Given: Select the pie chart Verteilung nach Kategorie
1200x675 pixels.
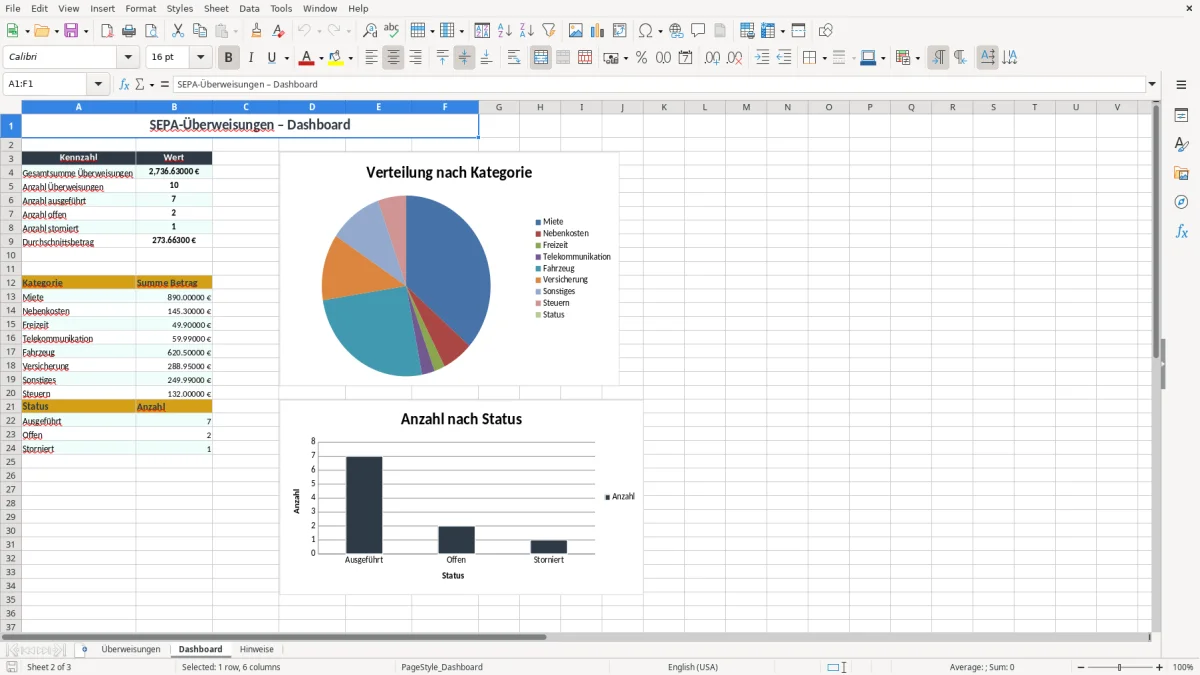Looking at the screenshot, I should (449, 268).
